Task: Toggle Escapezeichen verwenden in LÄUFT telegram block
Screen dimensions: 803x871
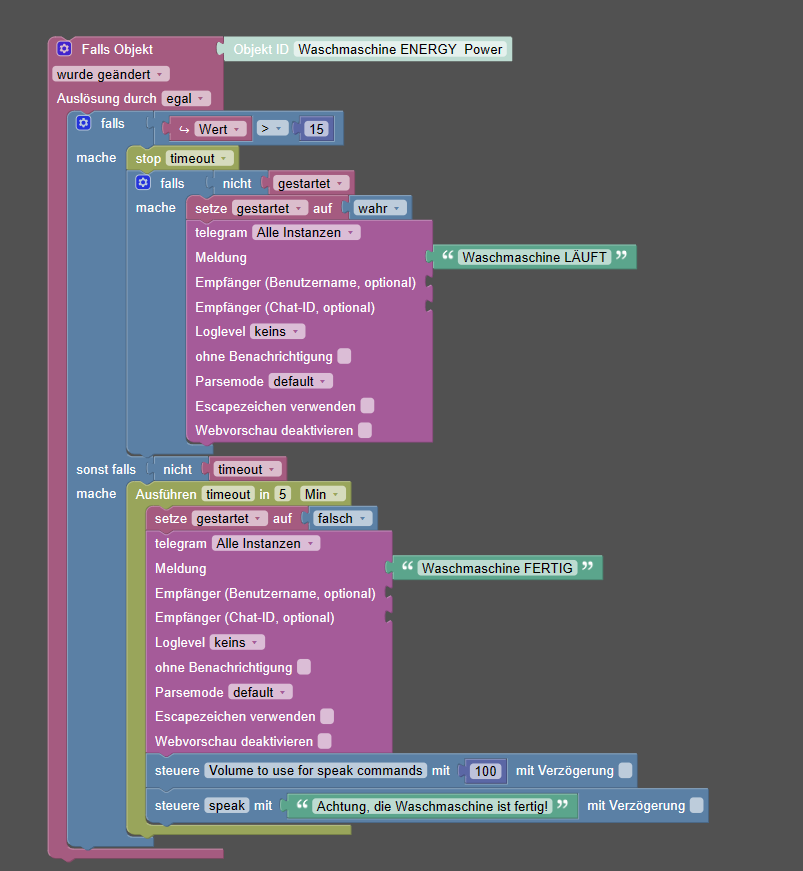Action: click(x=368, y=406)
